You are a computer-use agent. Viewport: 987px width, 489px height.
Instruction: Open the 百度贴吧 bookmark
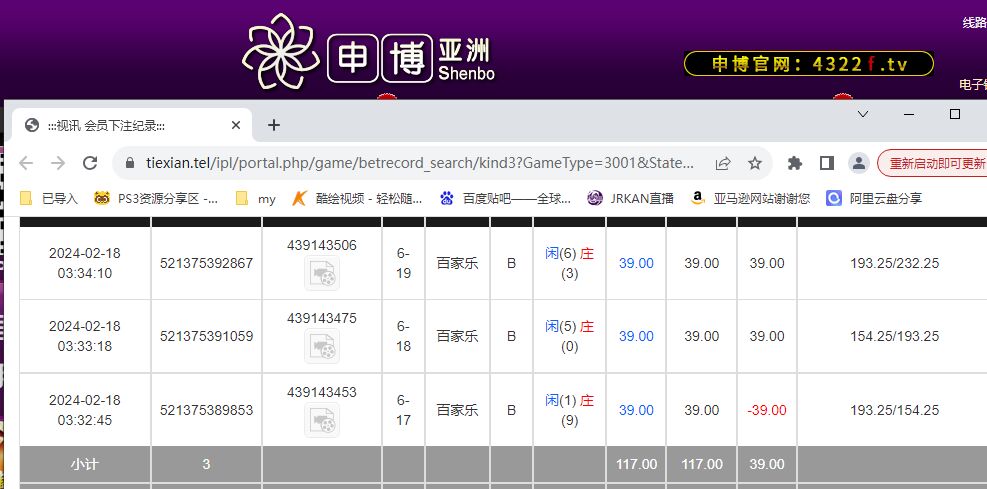[506, 198]
